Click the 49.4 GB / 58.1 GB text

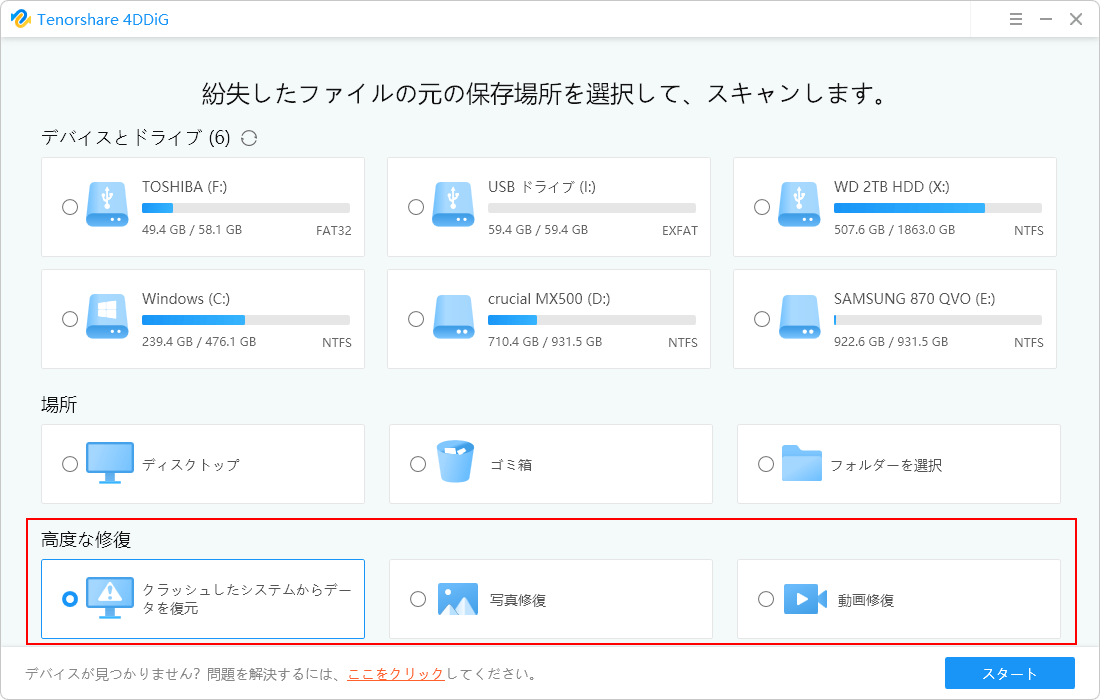pyautogui.click(x=192, y=229)
